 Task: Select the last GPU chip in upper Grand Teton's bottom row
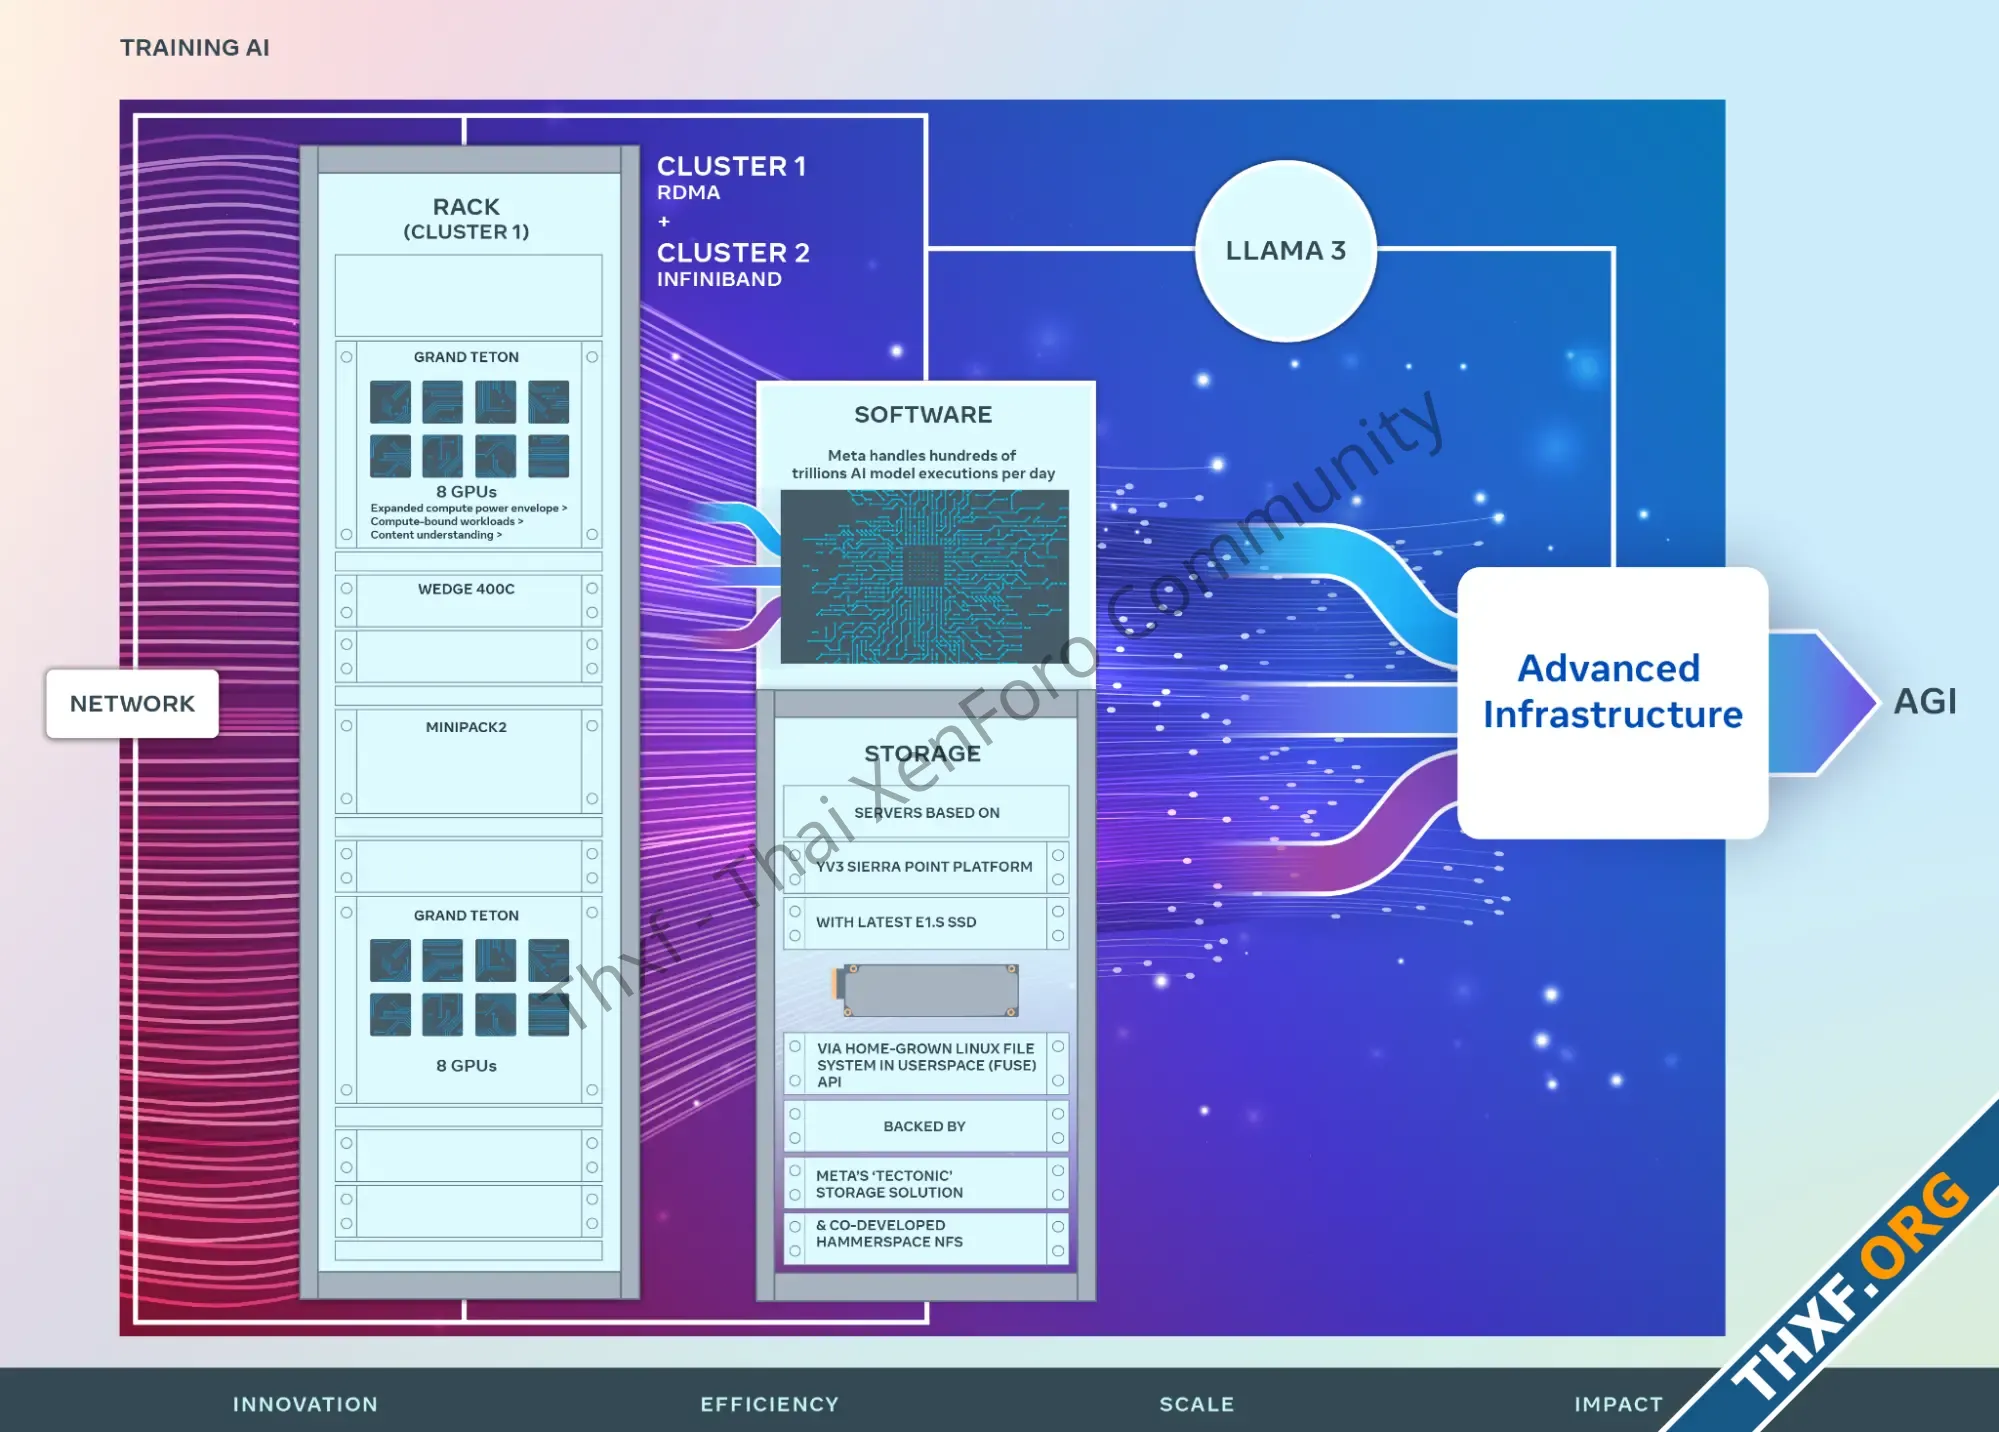pos(548,456)
